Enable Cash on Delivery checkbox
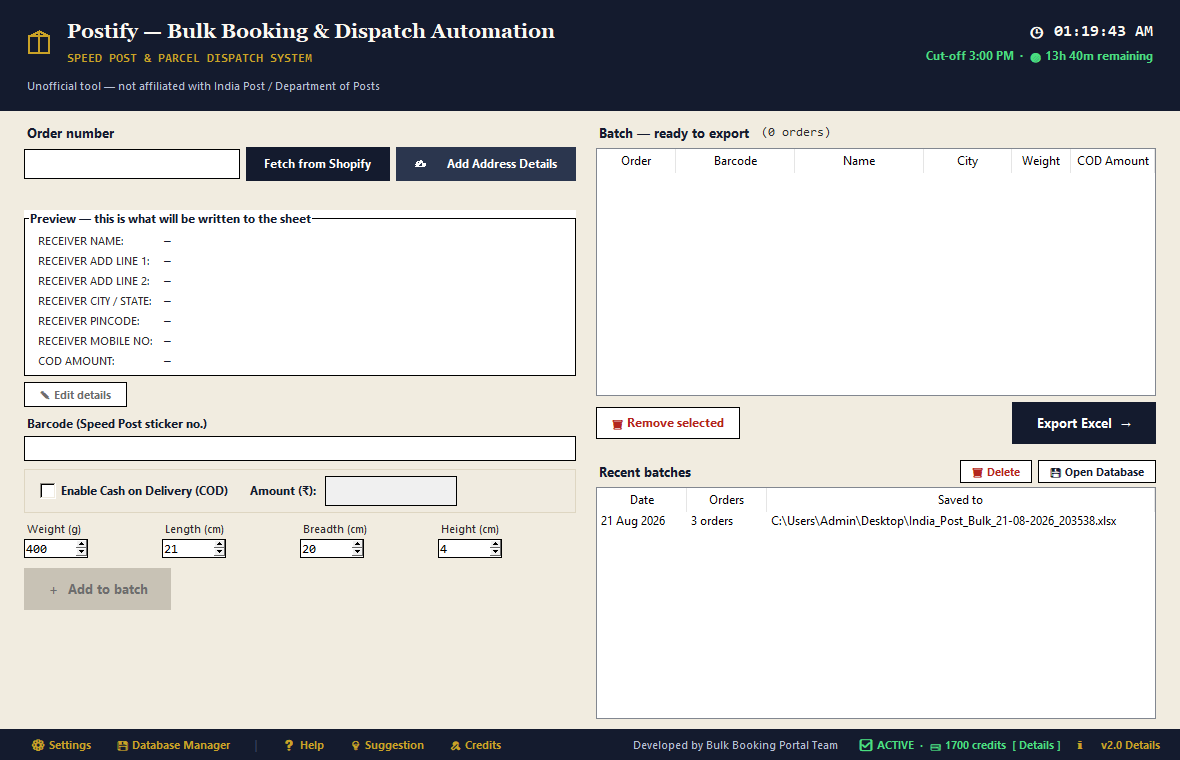Screen dimensions: 1180x760 click(x=47, y=491)
